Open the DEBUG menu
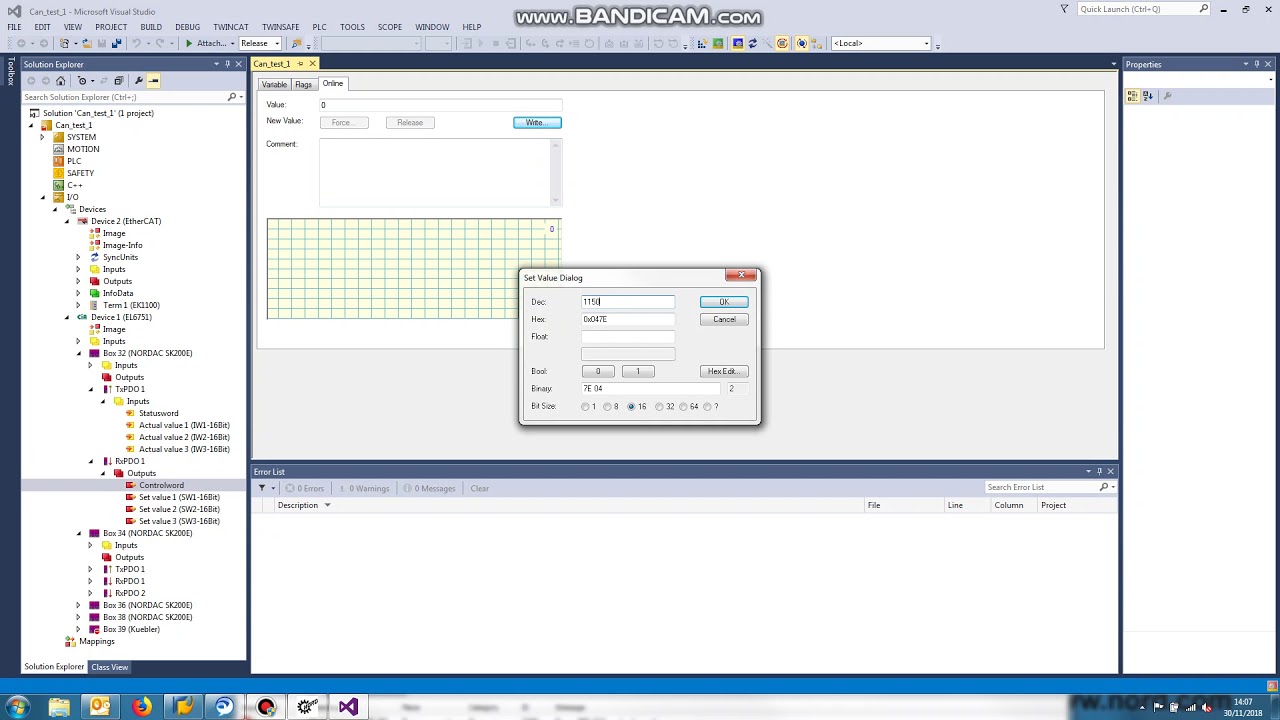This screenshot has height=720, width=1280. (x=187, y=27)
